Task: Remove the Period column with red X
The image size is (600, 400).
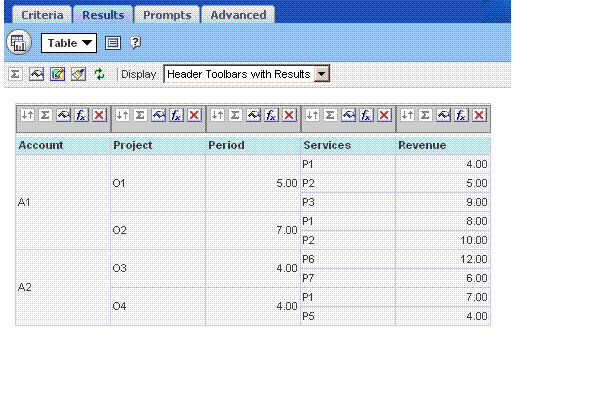Action: (x=289, y=115)
